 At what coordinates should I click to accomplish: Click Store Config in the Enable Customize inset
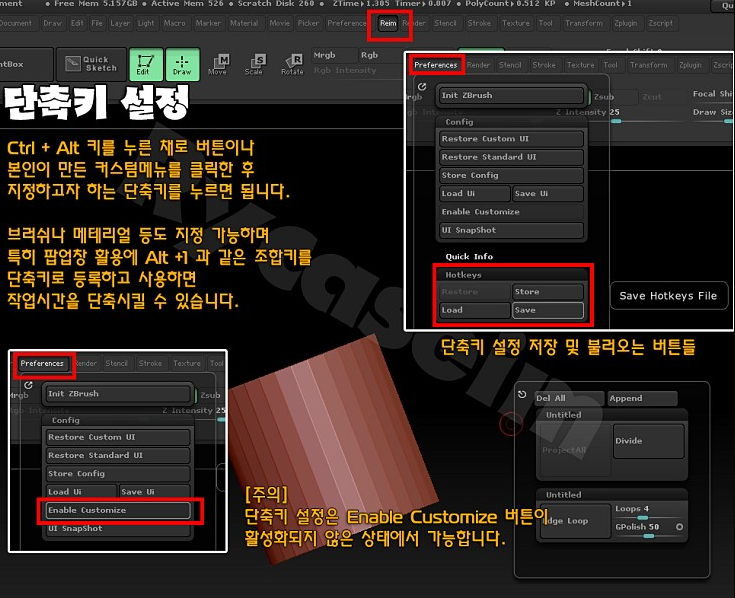118,473
